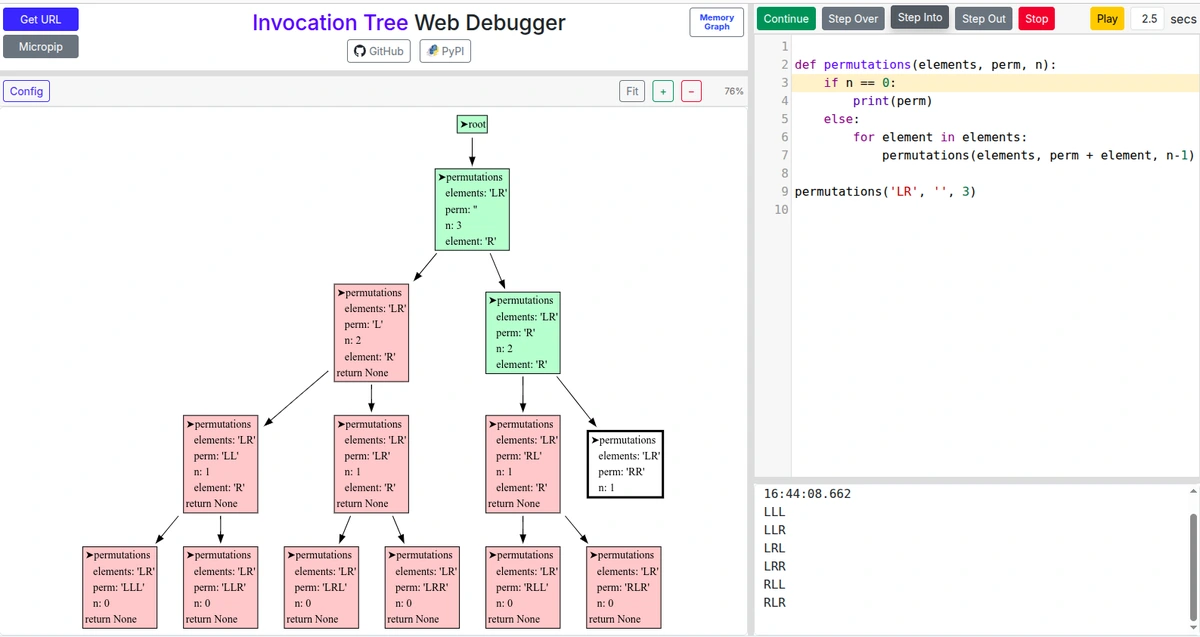Click the Get URL button
Viewport: 1200px width, 637px height.
click(x=41, y=19)
